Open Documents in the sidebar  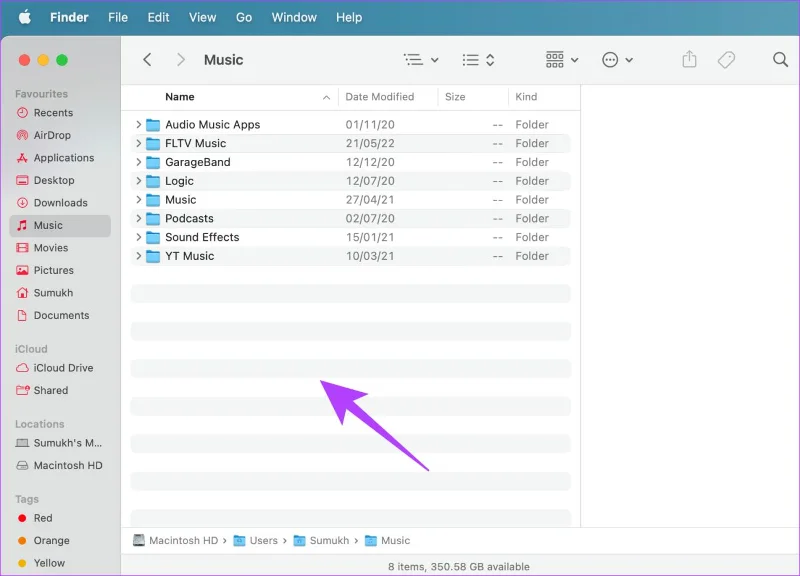coord(60,315)
